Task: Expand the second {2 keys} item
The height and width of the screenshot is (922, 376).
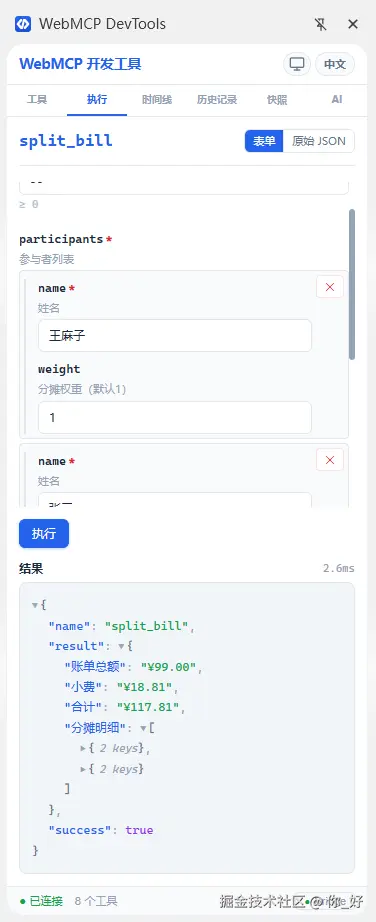Action: tap(83, 769)
